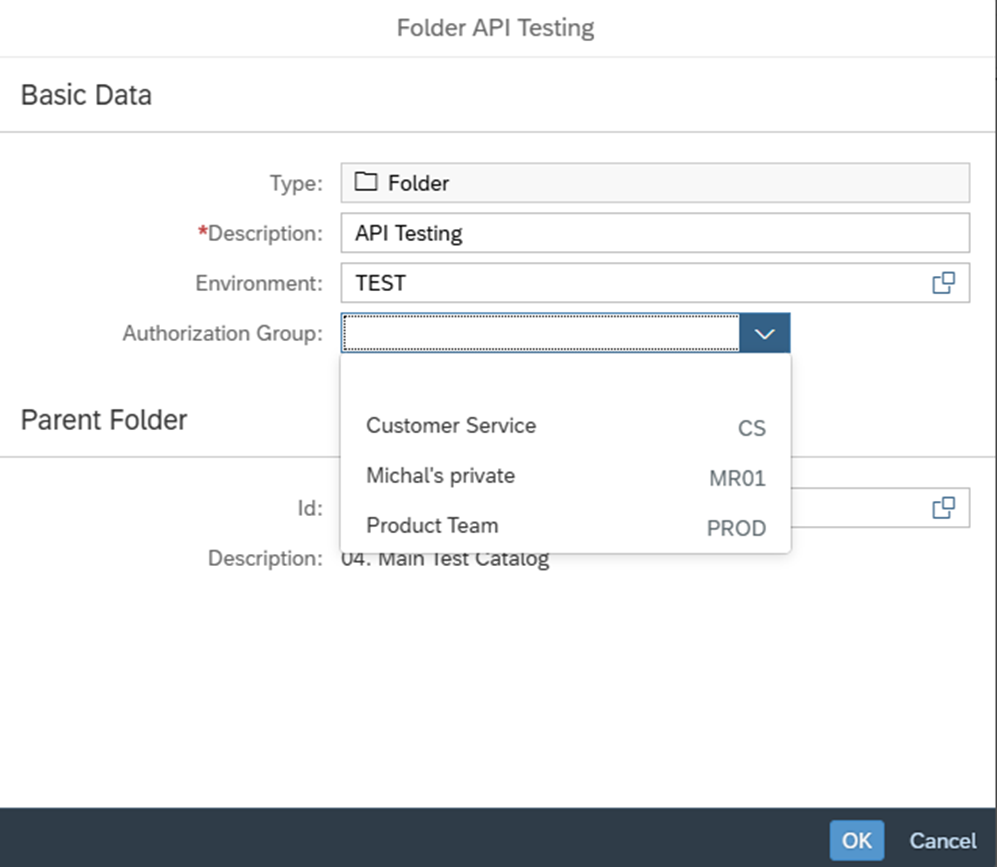The image size is (997, 867).
Task: Open value help icon for Parent Folder Id
Action: pyautogui.click(x=943, y=508)
